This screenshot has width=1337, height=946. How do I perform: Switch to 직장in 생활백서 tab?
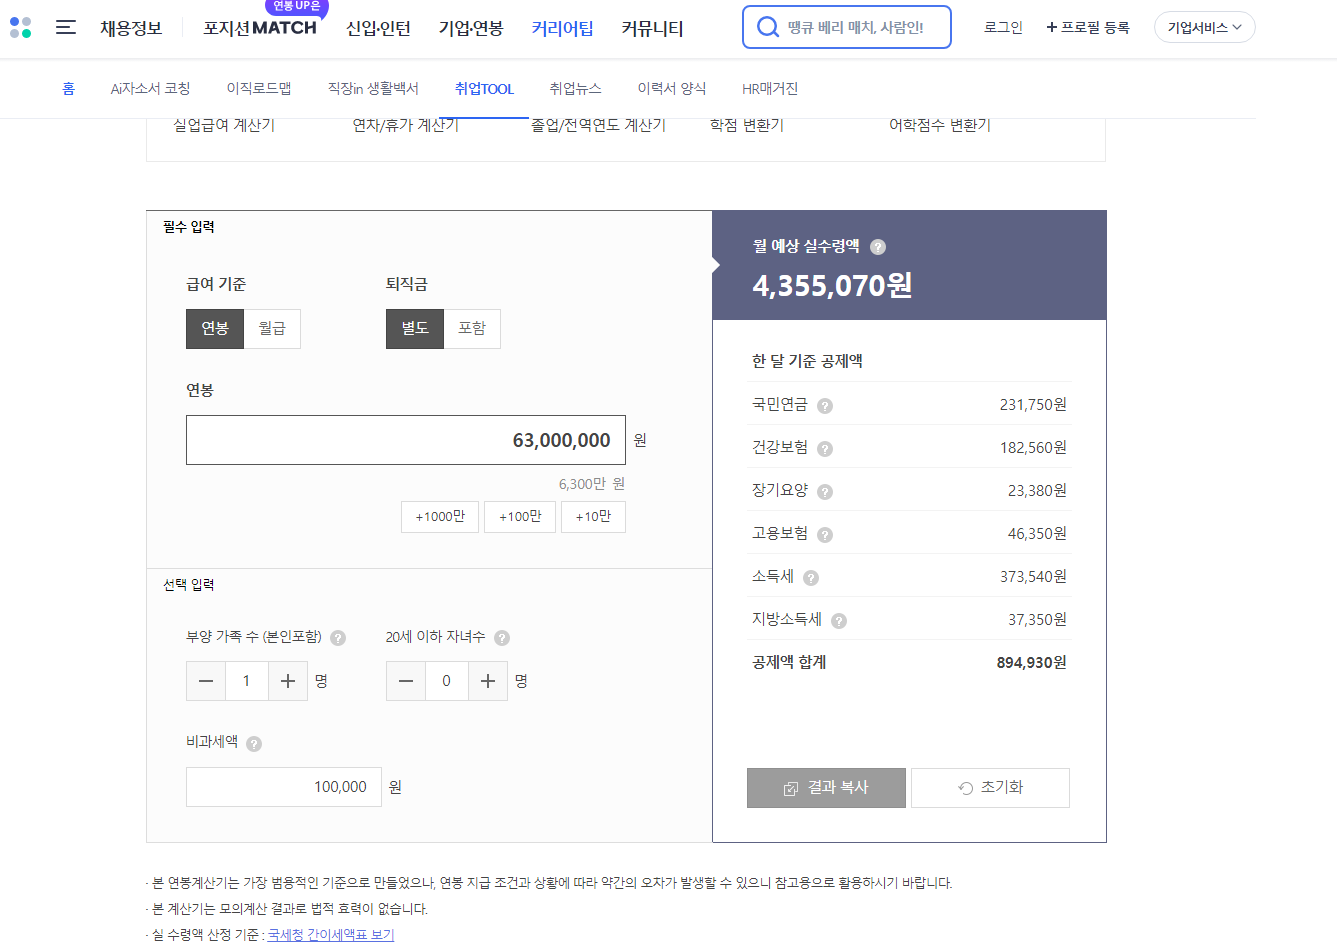(x=373, y=89)
